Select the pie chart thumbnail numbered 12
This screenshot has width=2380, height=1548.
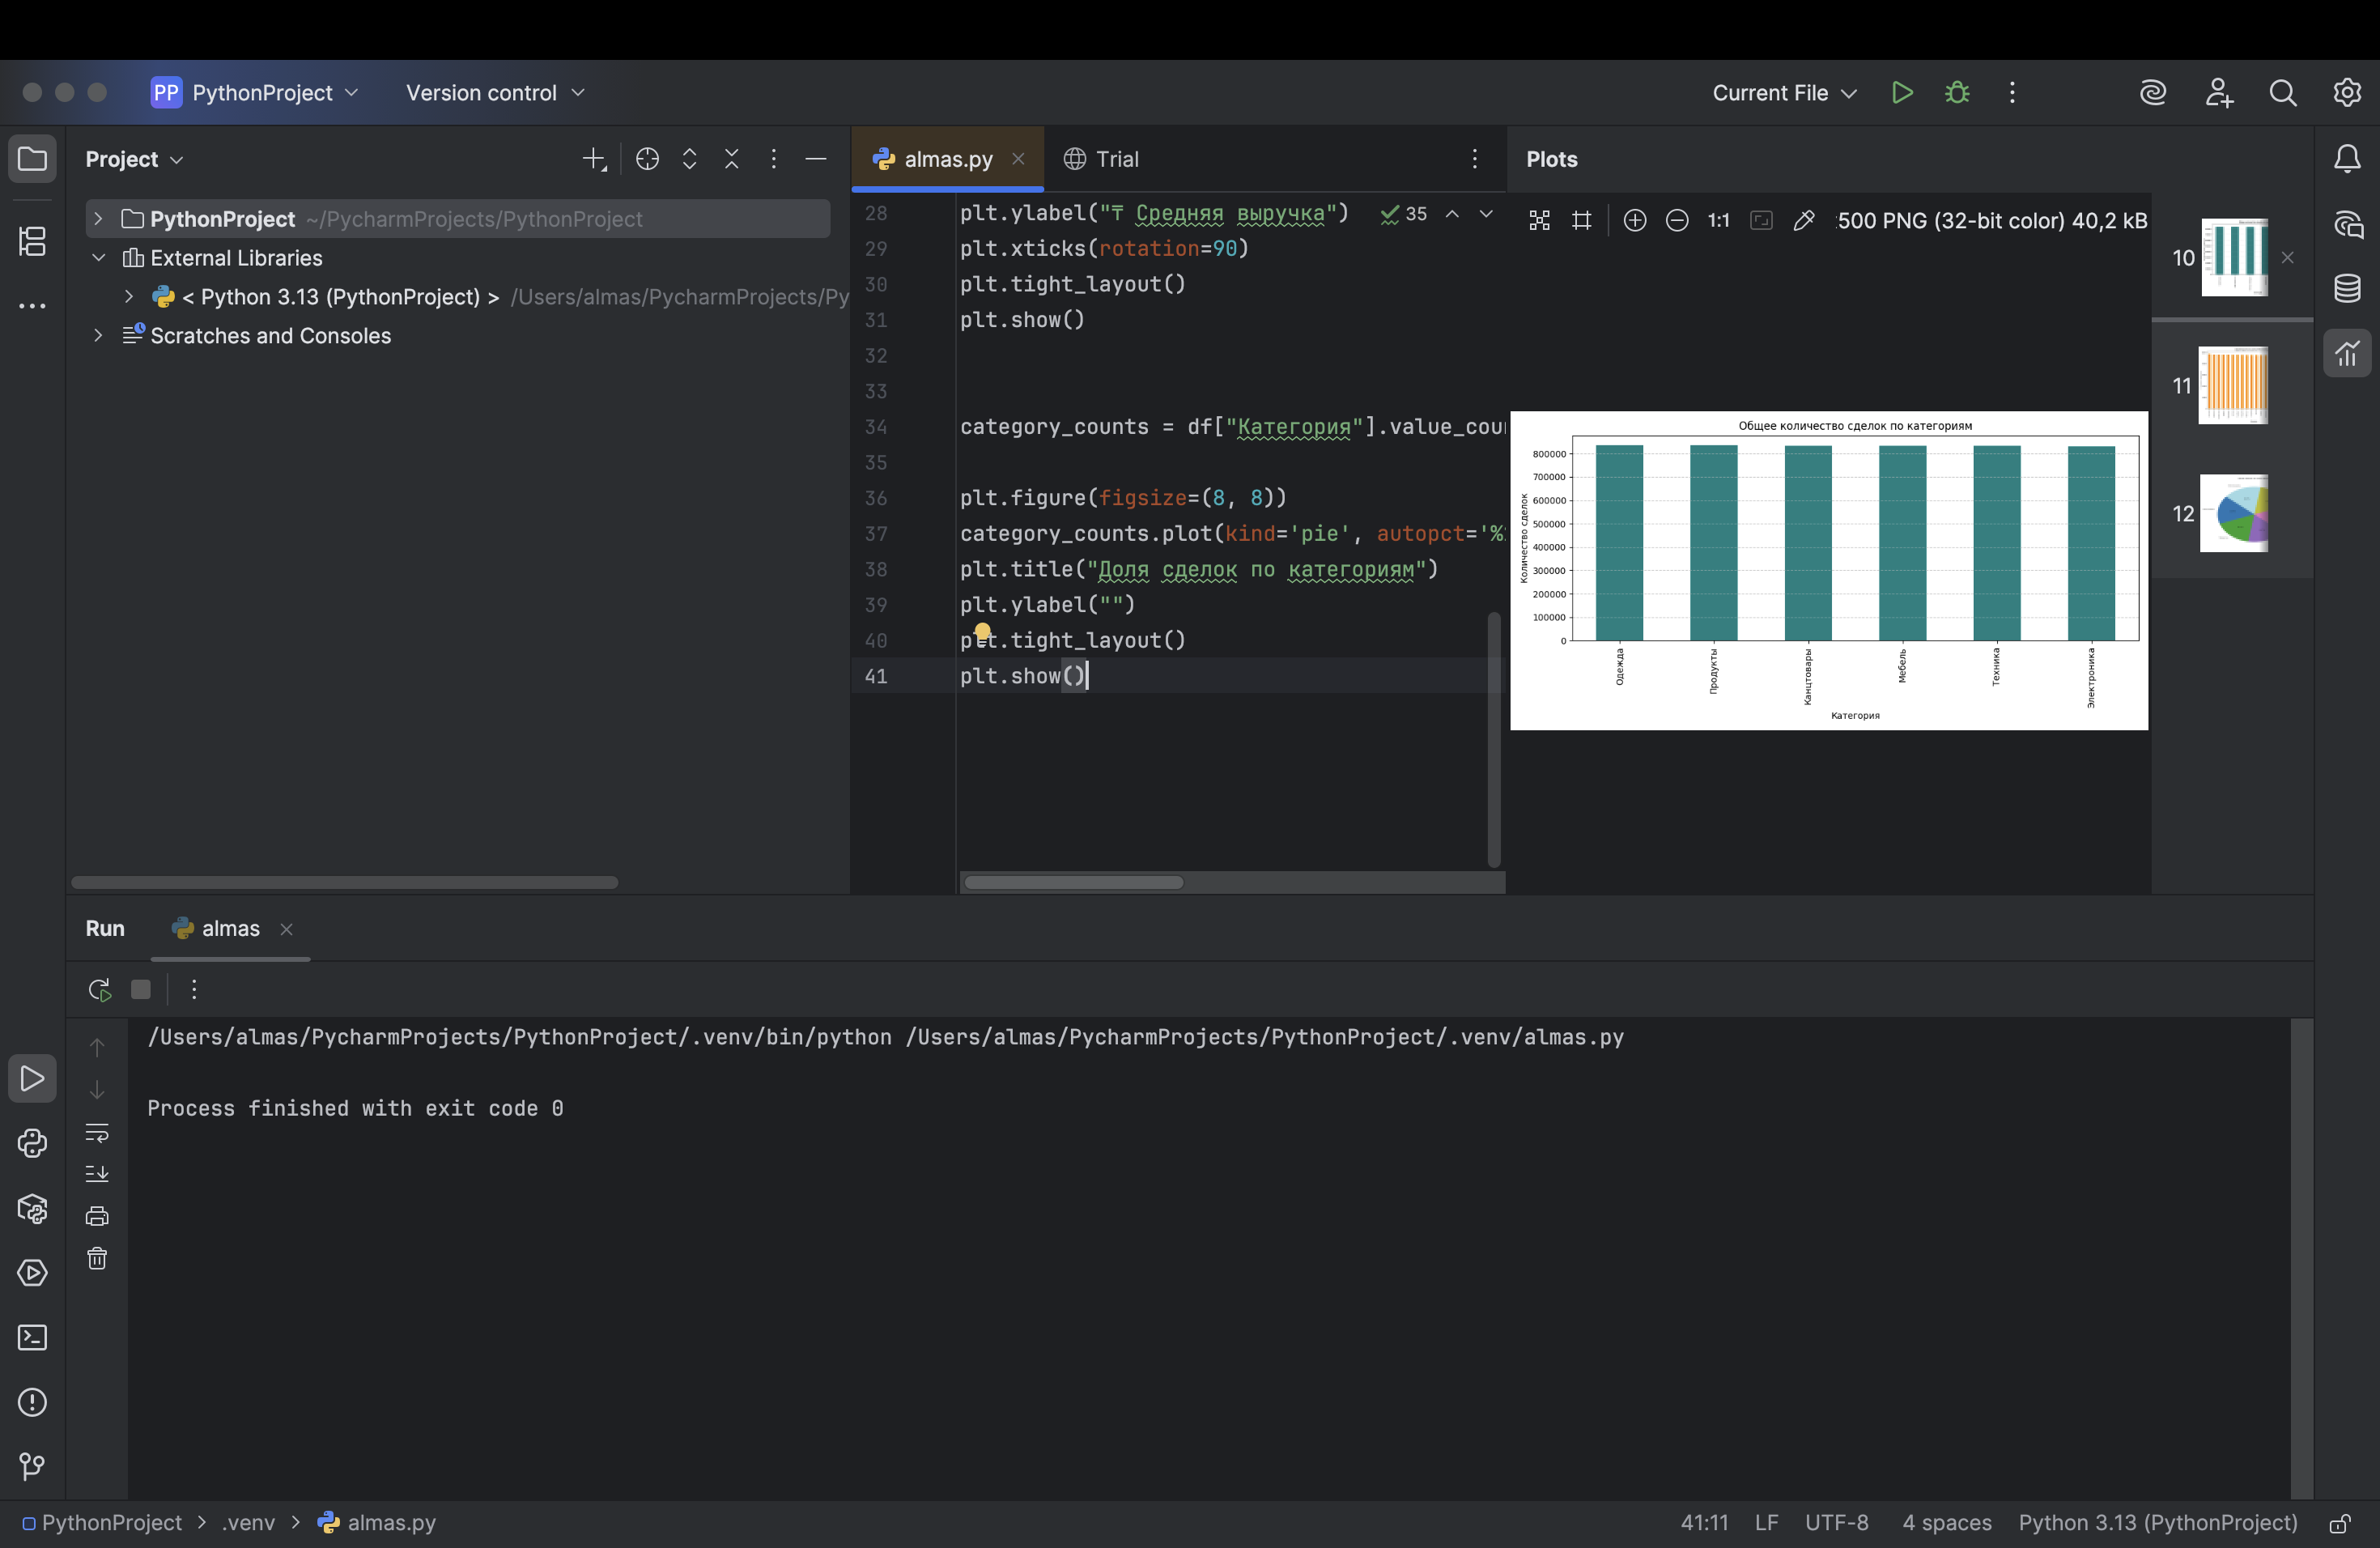2233,513
